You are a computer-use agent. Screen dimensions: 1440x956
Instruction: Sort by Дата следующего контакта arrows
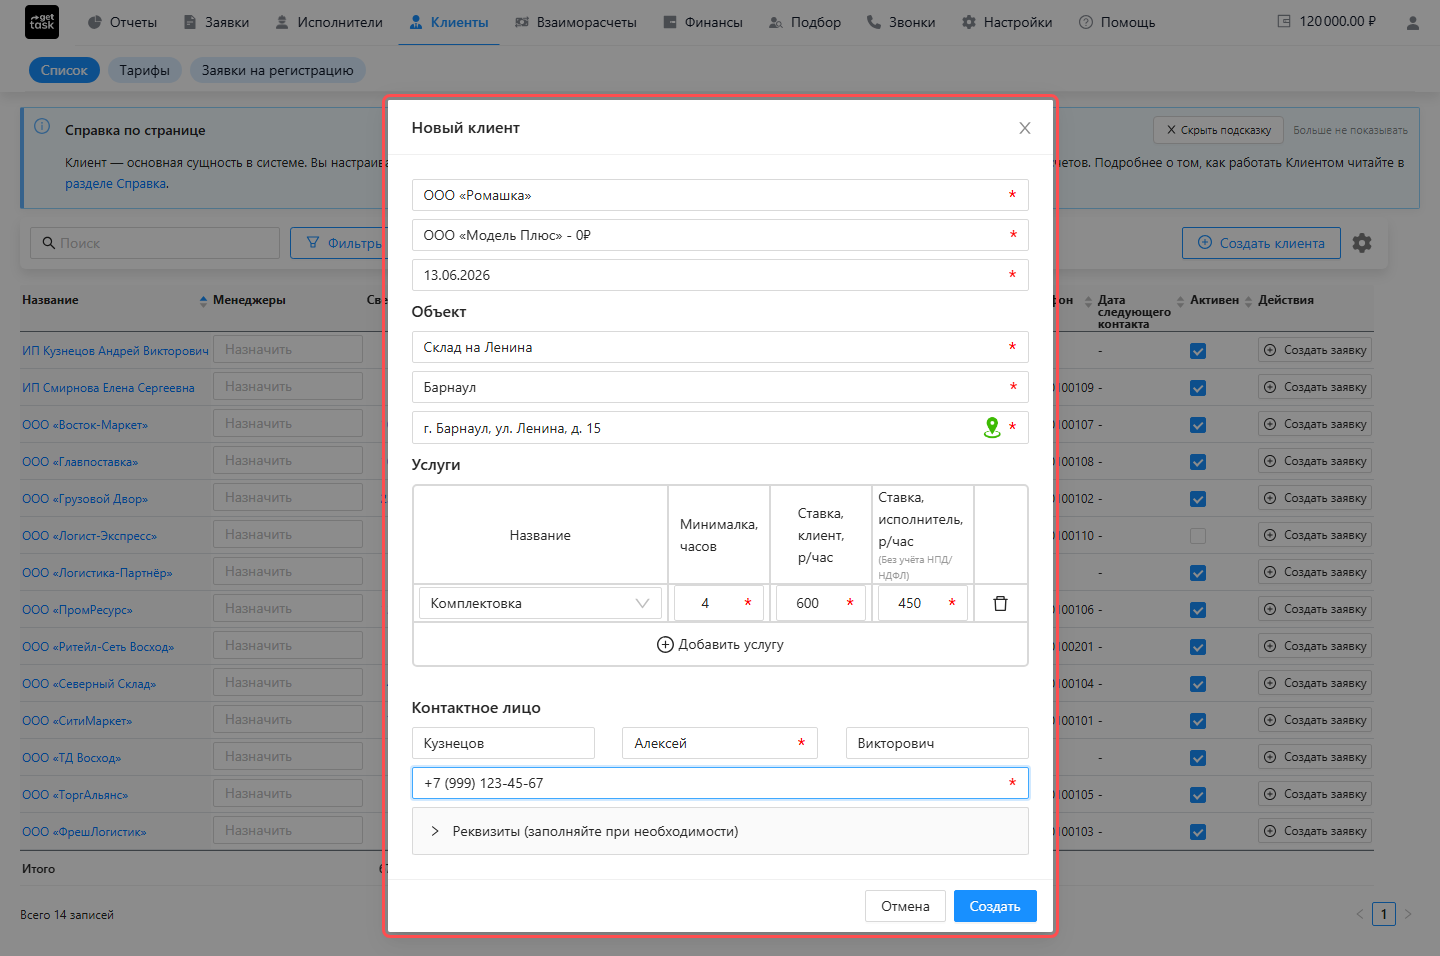pos(1180,301)
